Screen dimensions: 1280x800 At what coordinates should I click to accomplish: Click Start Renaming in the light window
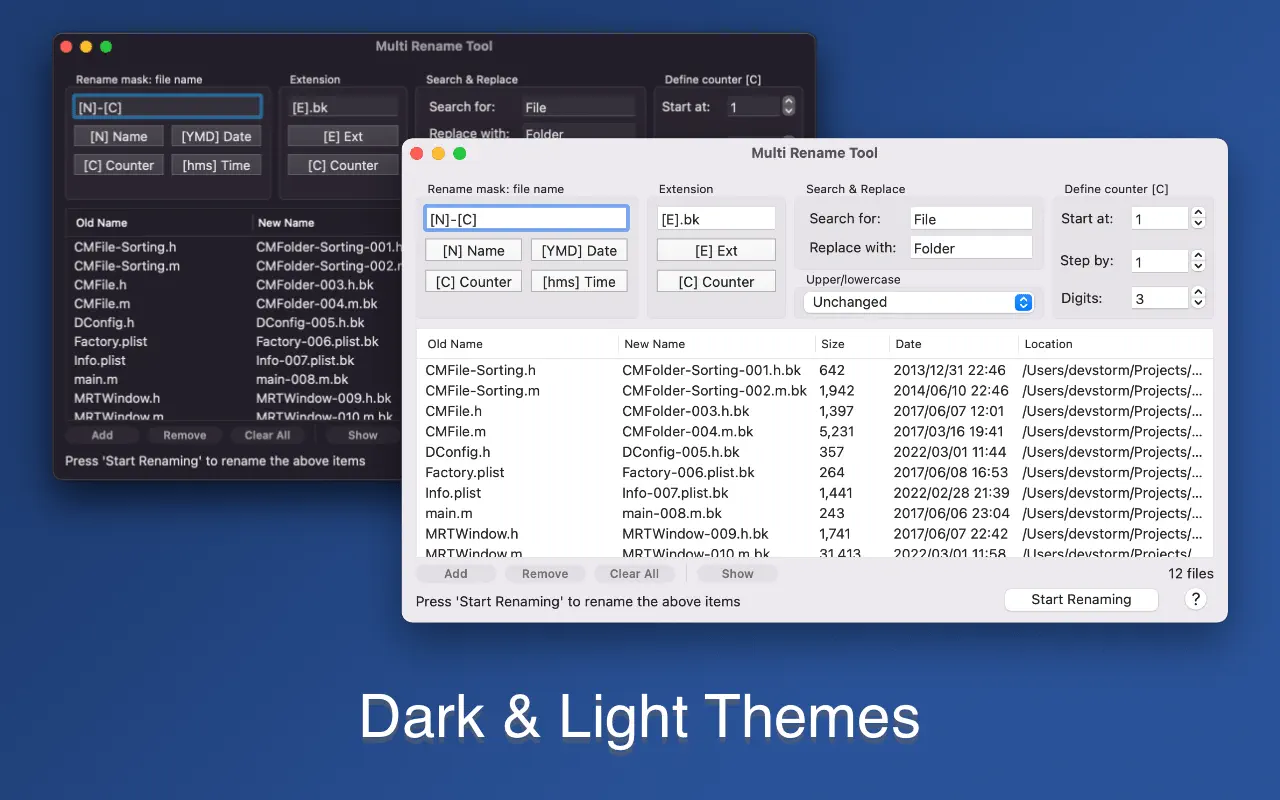[1081, 599]
